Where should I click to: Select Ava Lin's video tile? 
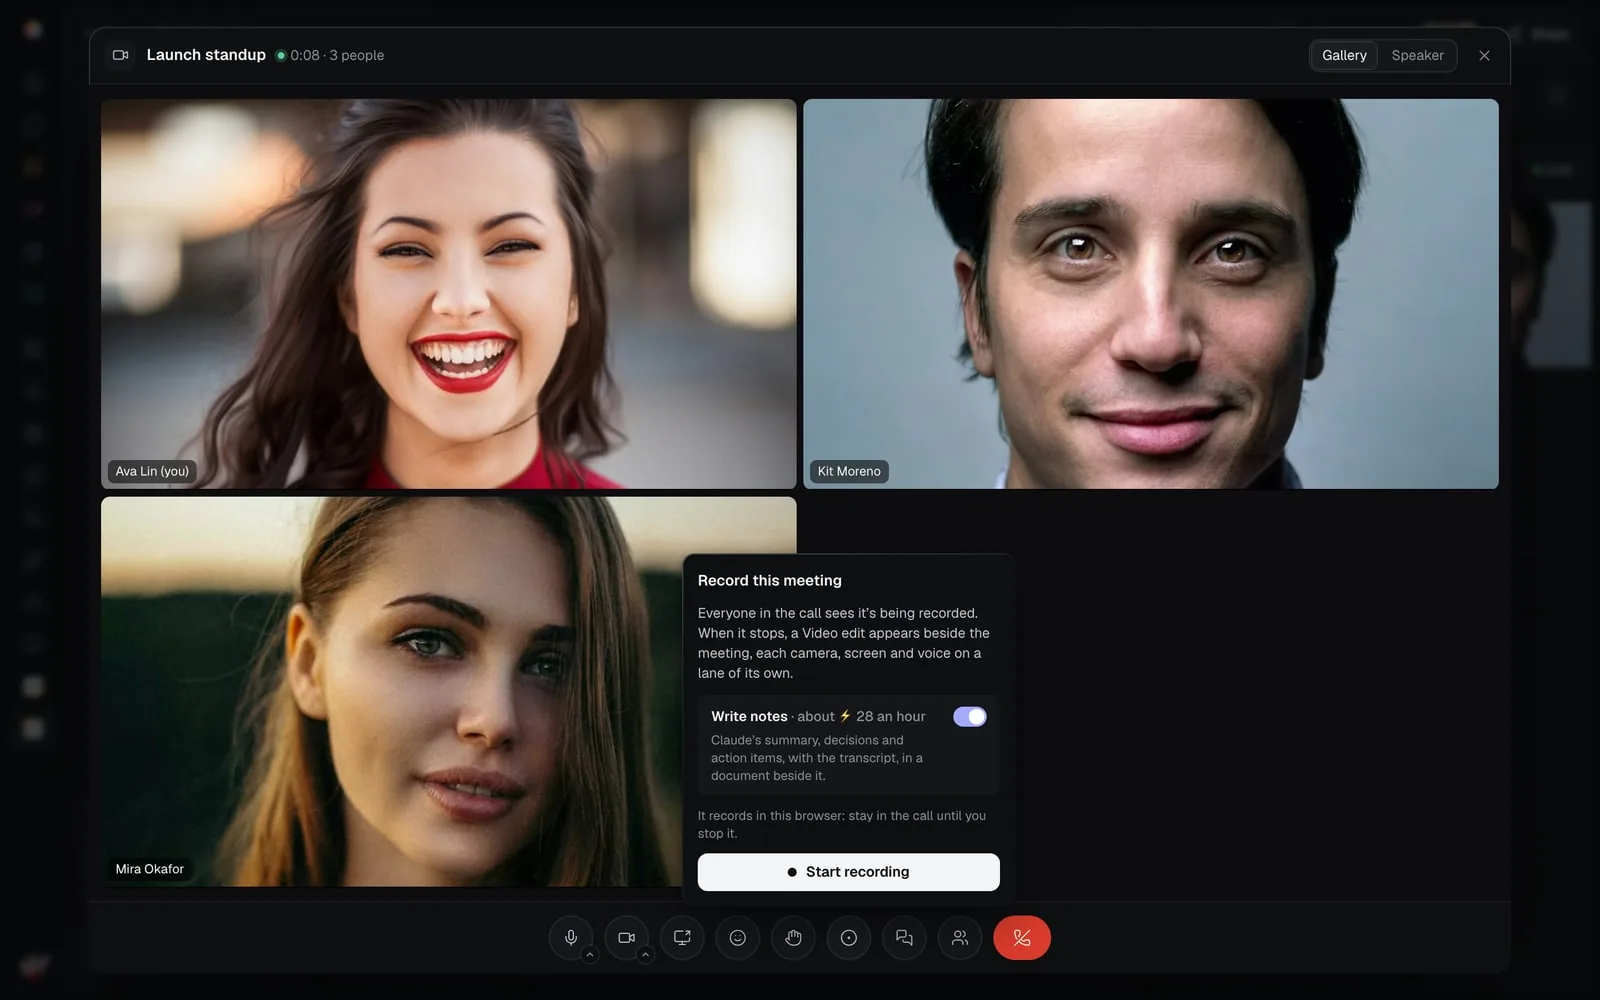tap(449, 293)
